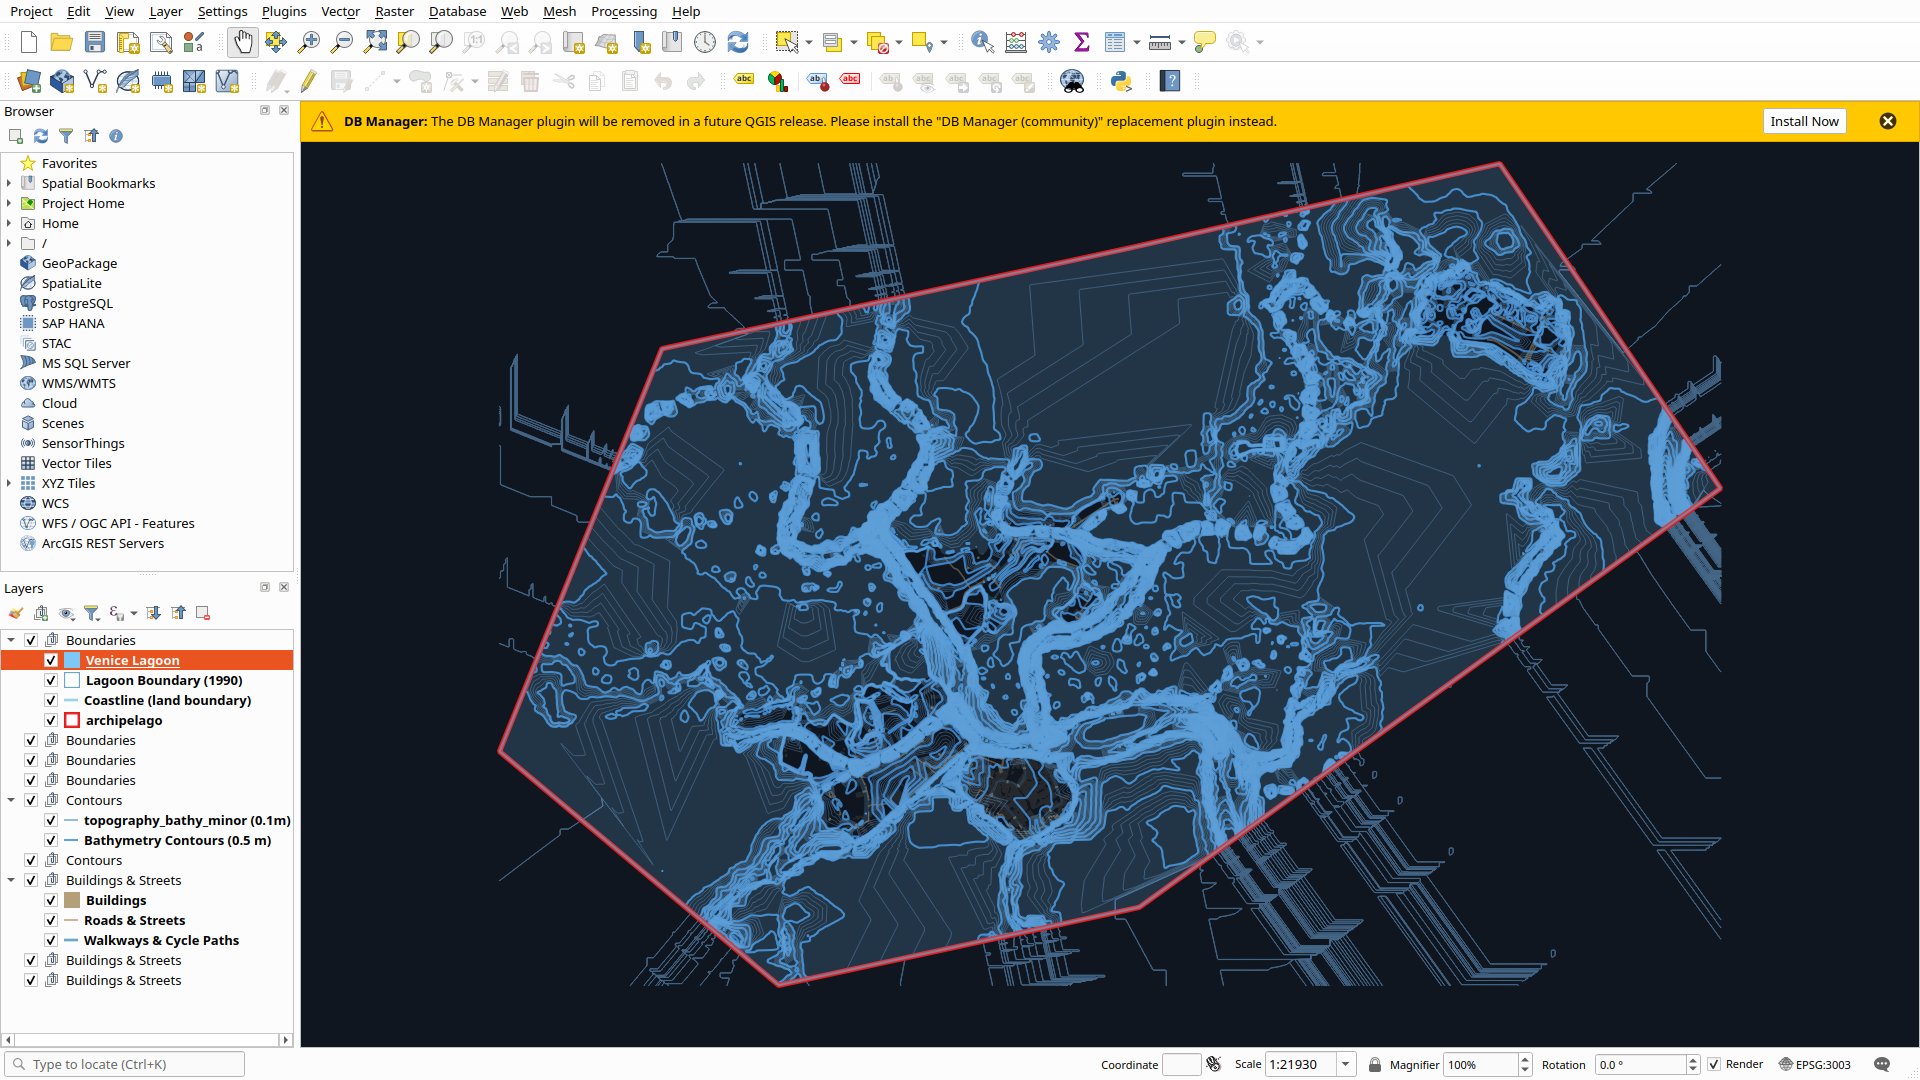Click the New Shapefile Layer icon
This screenshot has width=1920, height=1080.
95,82
